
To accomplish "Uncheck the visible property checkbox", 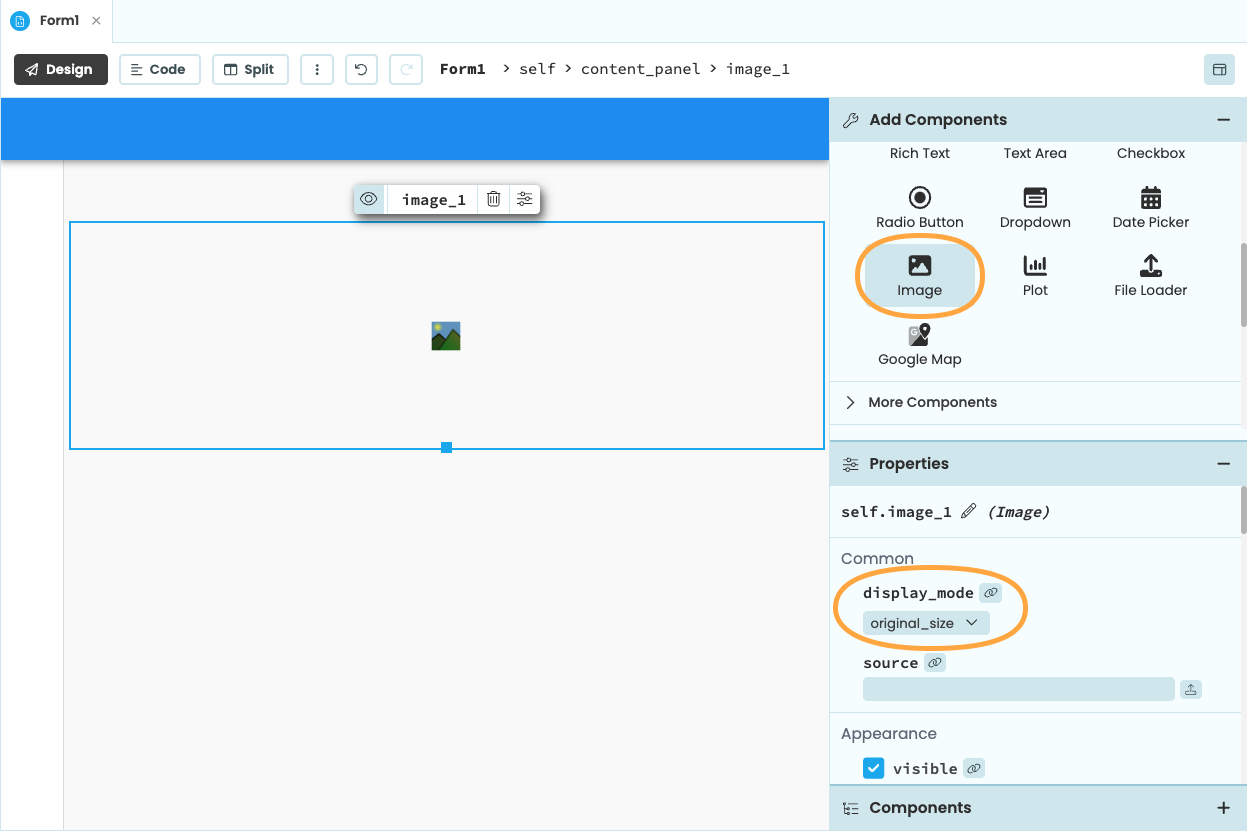I will click(x=873, y=768).
